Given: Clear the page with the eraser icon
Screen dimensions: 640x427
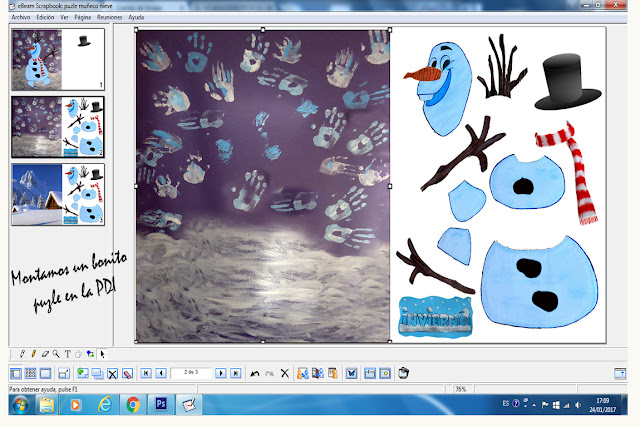Looking at the screenshot, I should (x=127, y=373).
